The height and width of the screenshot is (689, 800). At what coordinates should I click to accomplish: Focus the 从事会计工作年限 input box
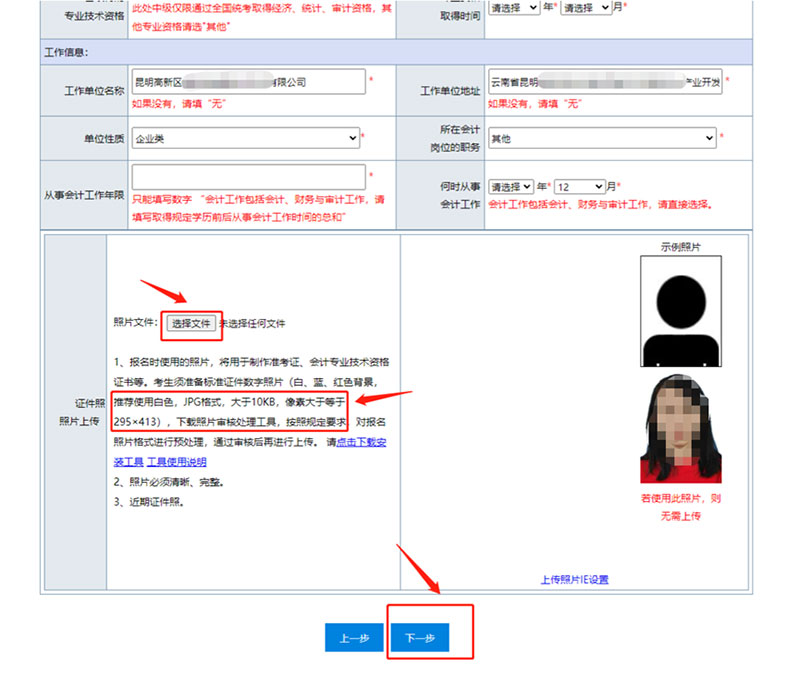click(x=248, y=177)
